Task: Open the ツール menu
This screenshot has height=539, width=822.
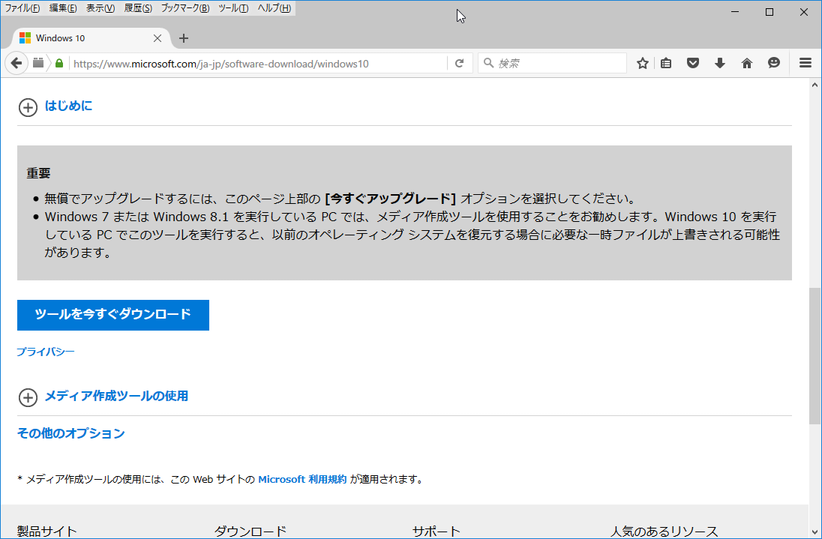Action: (x=233, y=8)
